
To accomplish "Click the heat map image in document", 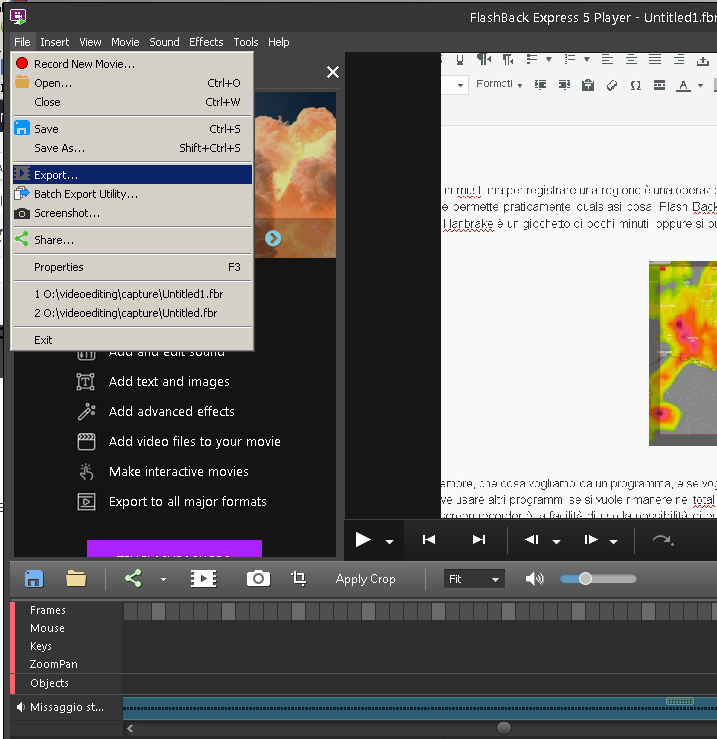I will 683,353.
